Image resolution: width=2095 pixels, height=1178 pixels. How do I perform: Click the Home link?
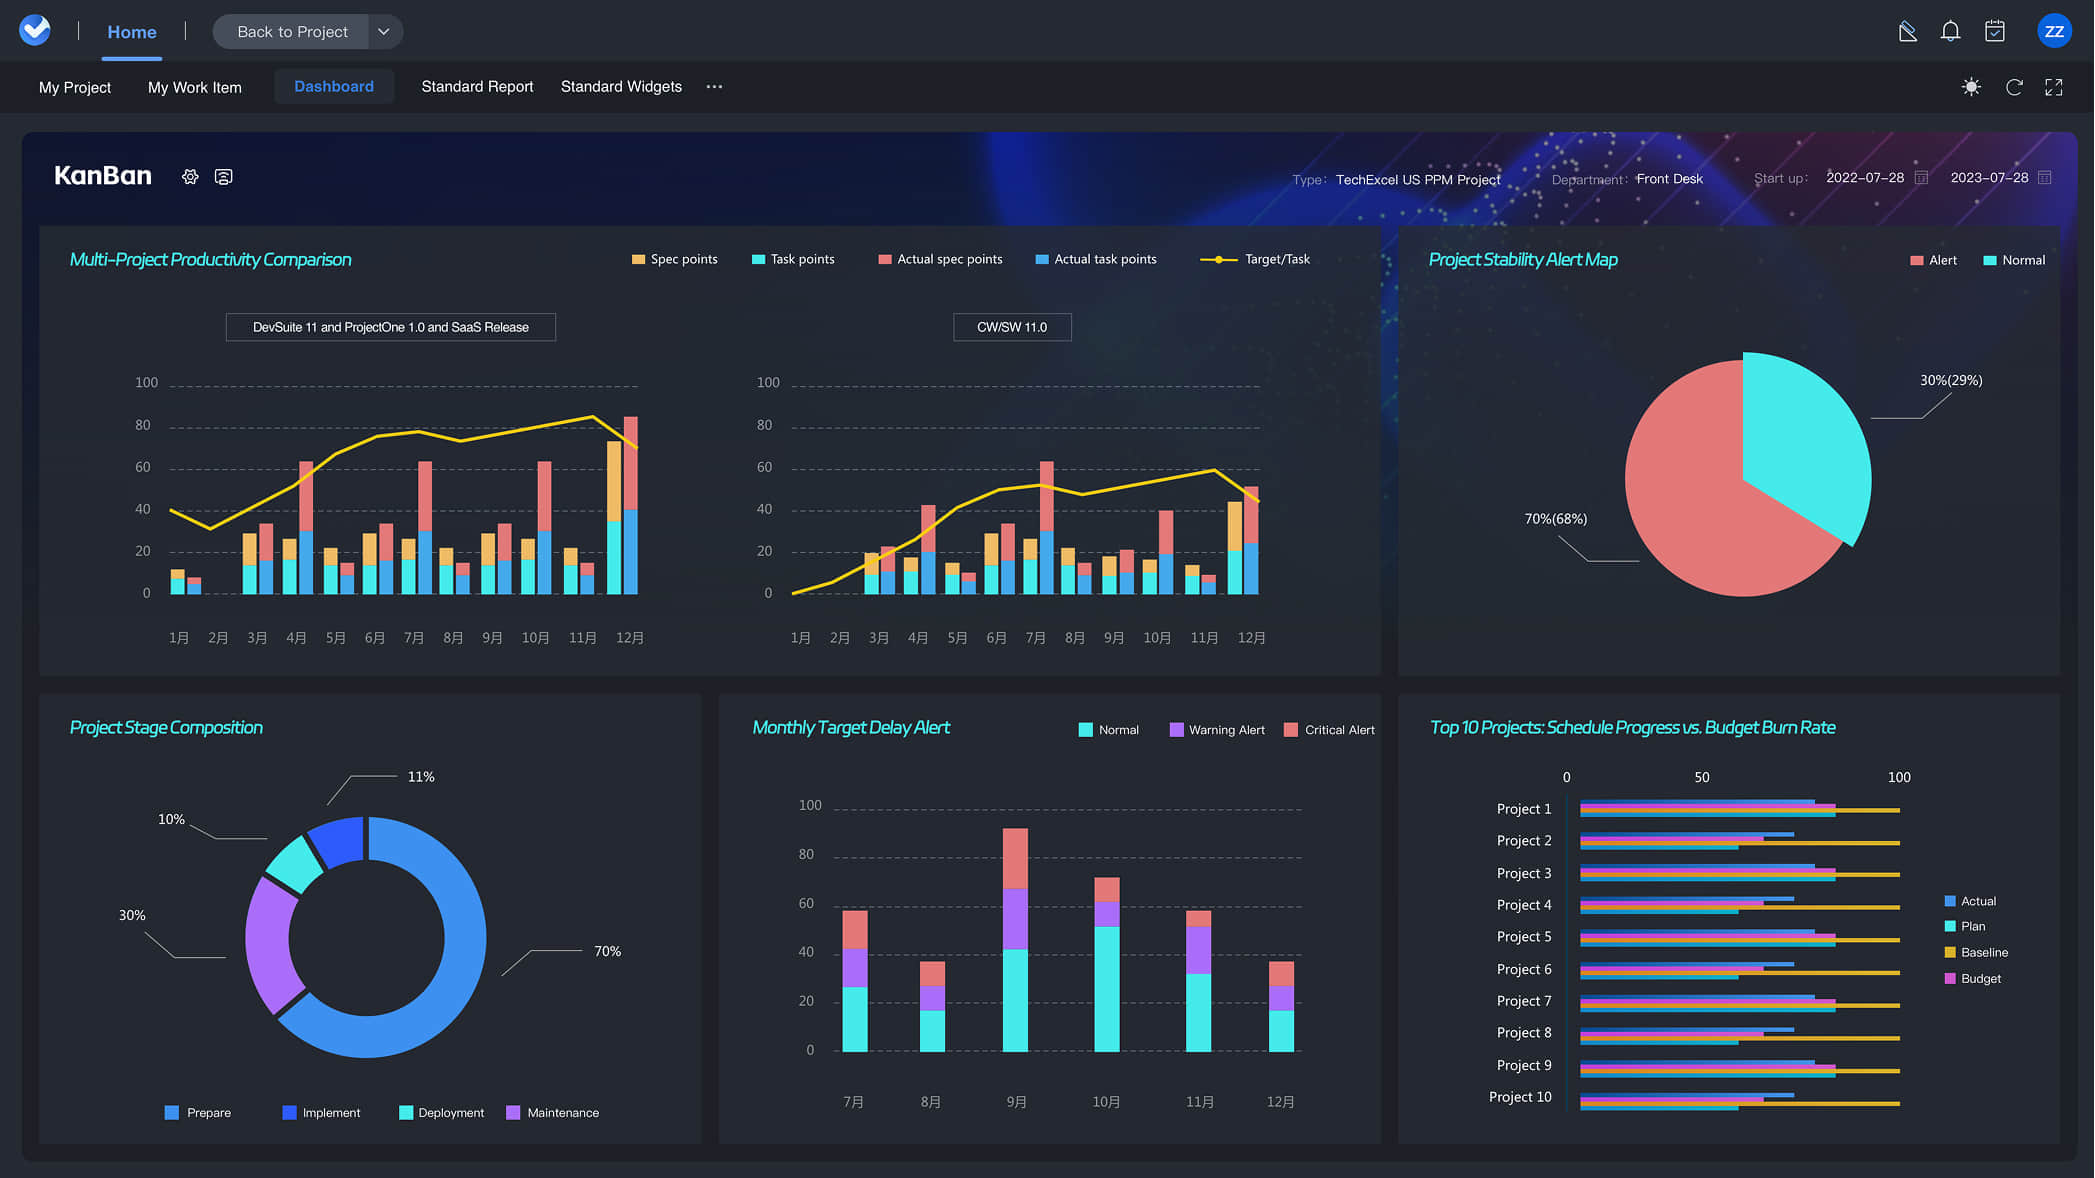point(132,32)
